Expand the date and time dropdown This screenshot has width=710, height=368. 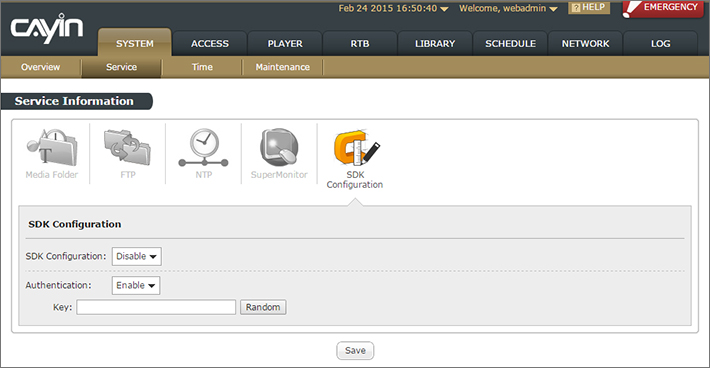tap(393, 8)
